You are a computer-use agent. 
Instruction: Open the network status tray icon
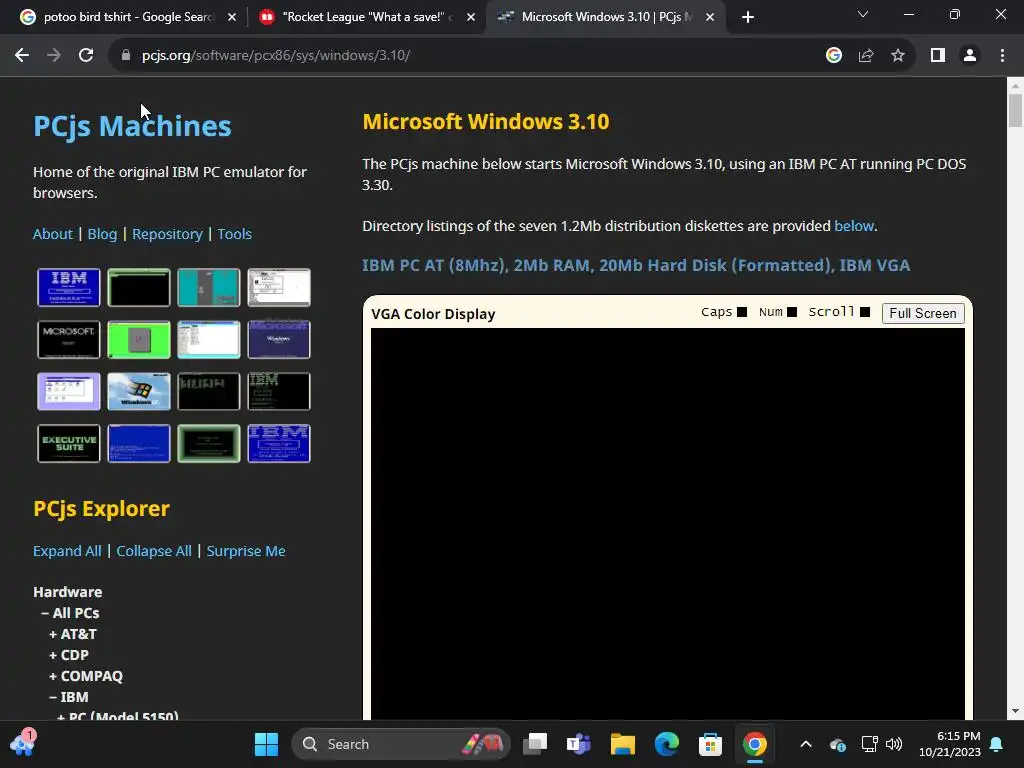869,744
